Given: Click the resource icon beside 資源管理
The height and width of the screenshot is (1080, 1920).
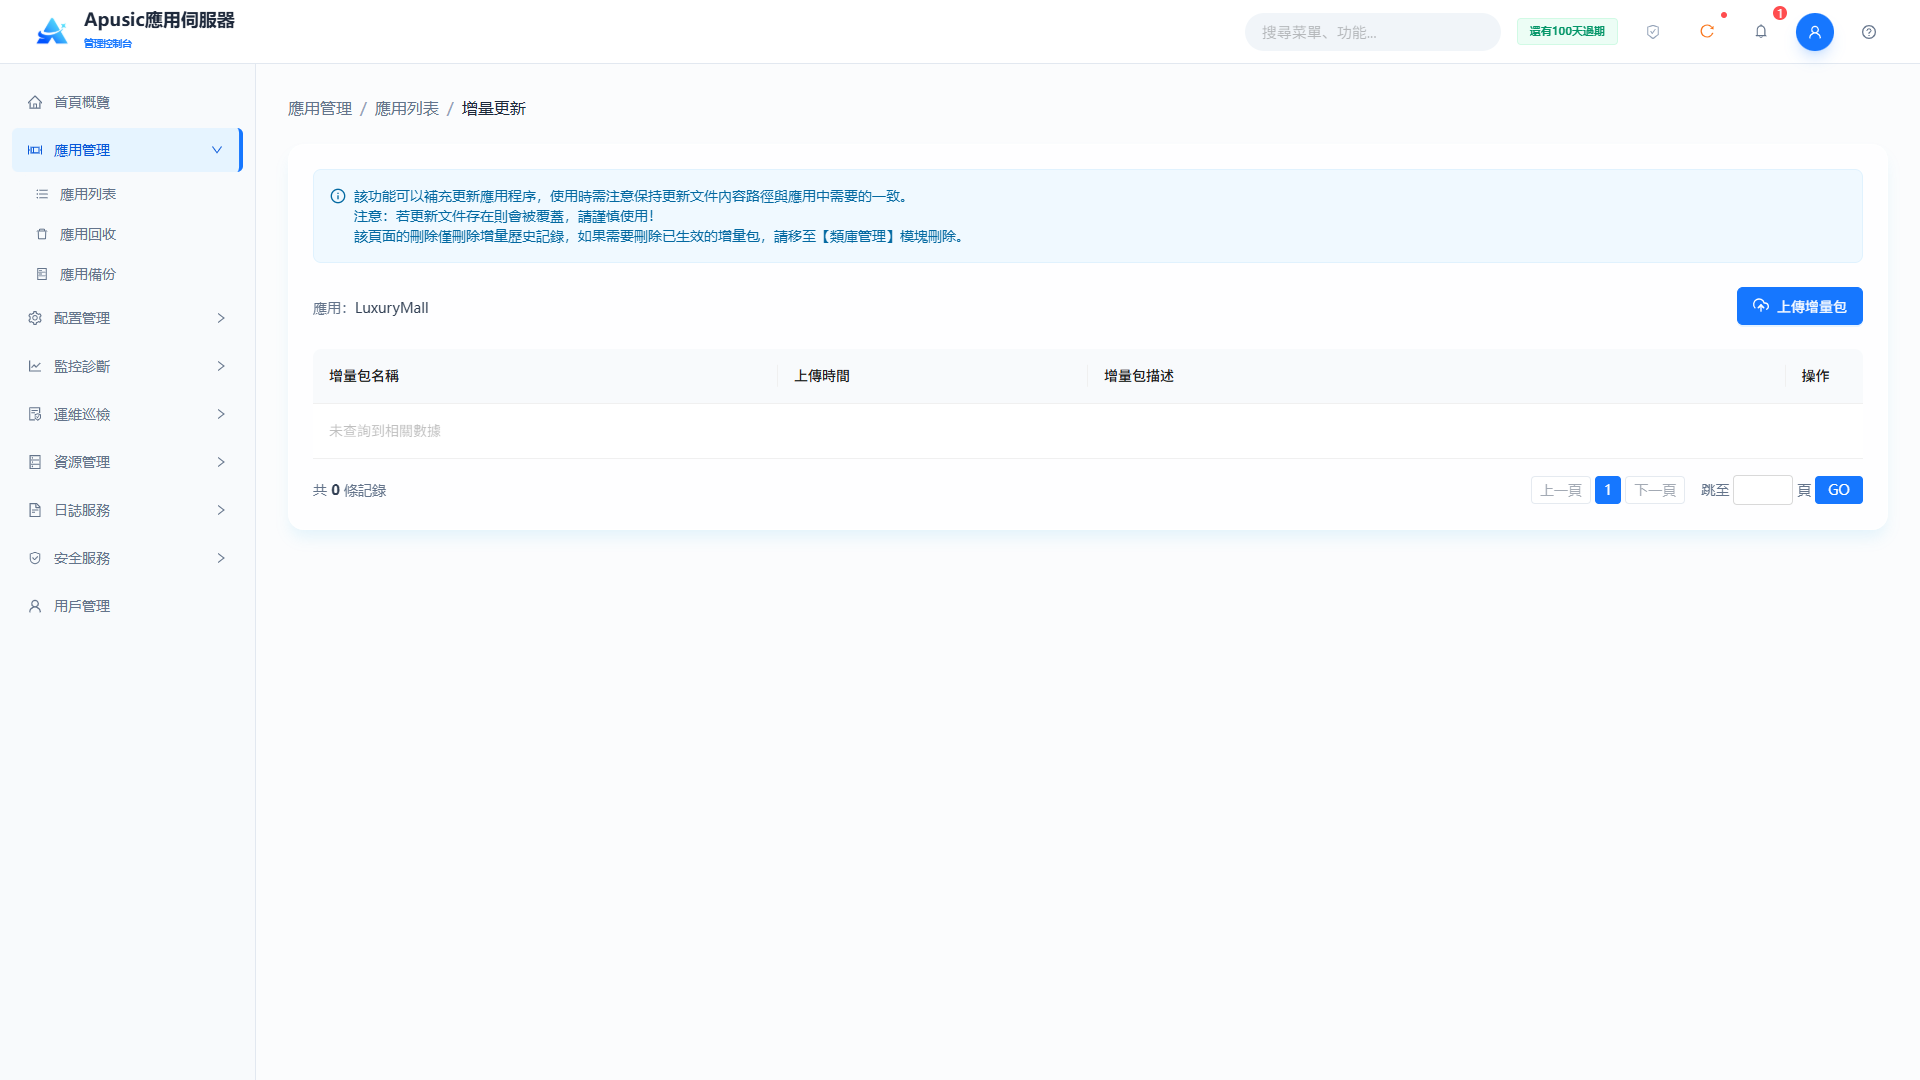Looking at the screenshot, I should (35, 462).
